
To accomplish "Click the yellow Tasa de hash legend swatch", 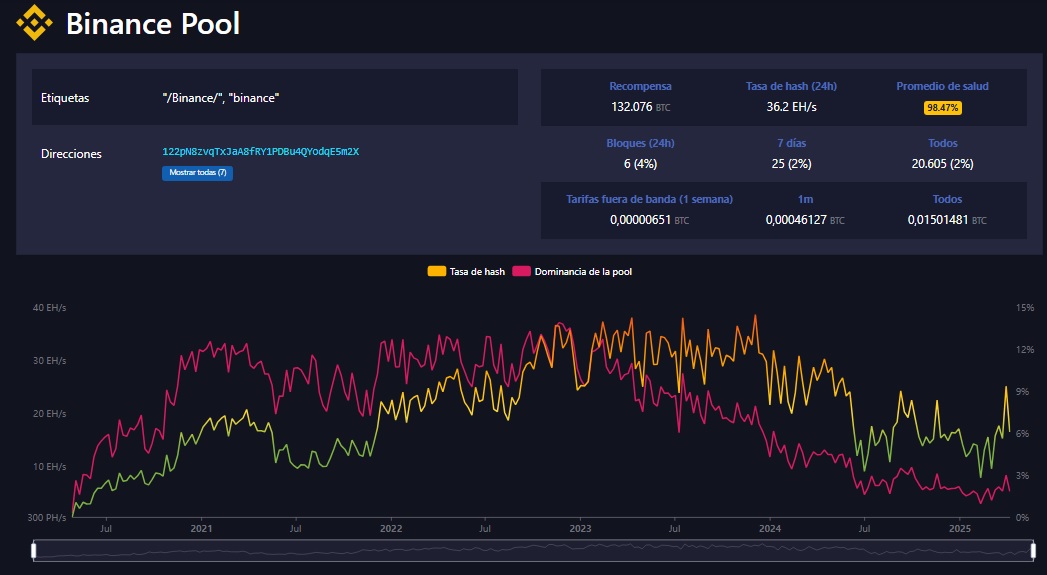I will click(437, 271).
